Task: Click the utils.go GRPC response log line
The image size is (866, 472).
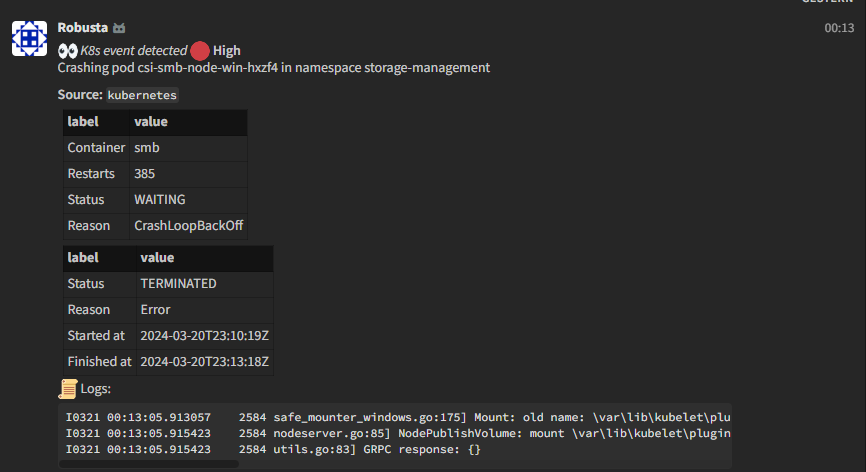Action: pyautogui.click(x=273, y=449)
